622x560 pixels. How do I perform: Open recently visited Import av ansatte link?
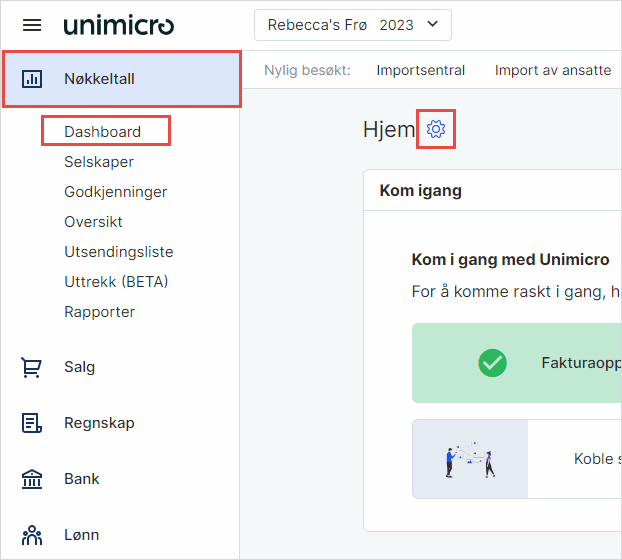click(552, 70)
